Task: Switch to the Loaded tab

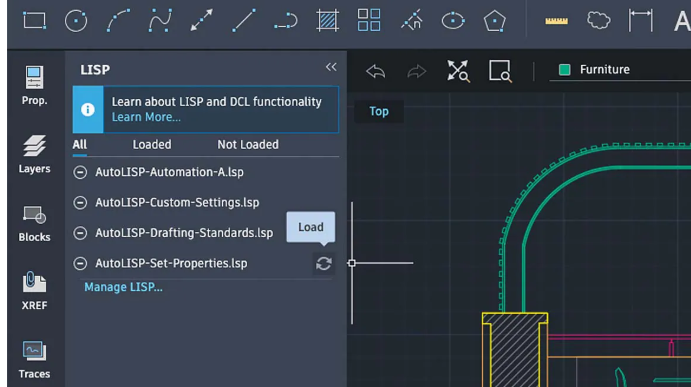Action: pos(152,145)
